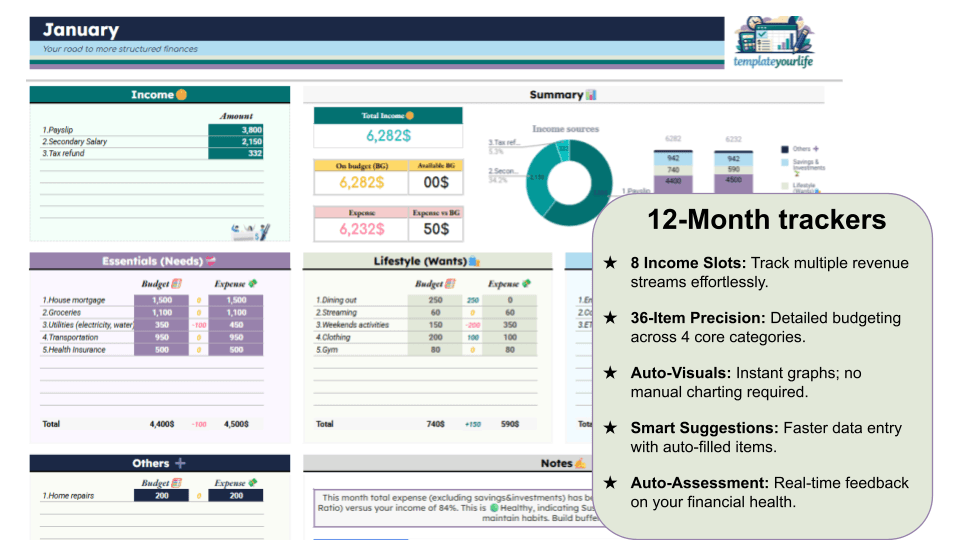Click the dark teal Payslip segment of the donut chart

pos(599,184)
